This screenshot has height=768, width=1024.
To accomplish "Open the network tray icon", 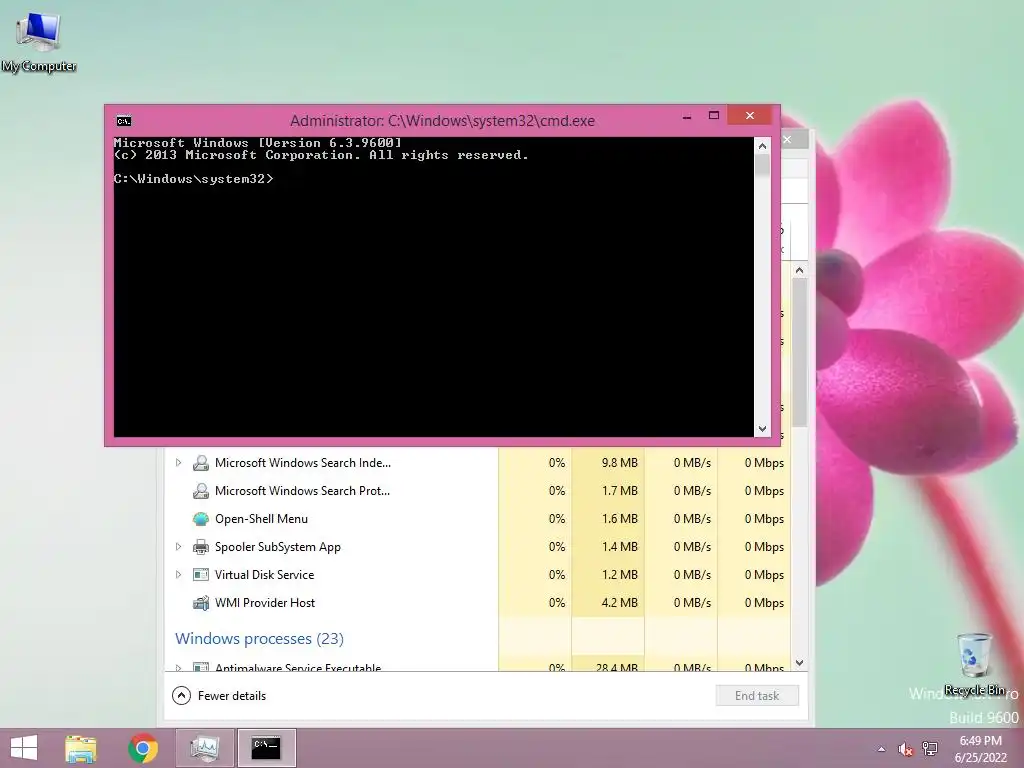I will [930, 749].
